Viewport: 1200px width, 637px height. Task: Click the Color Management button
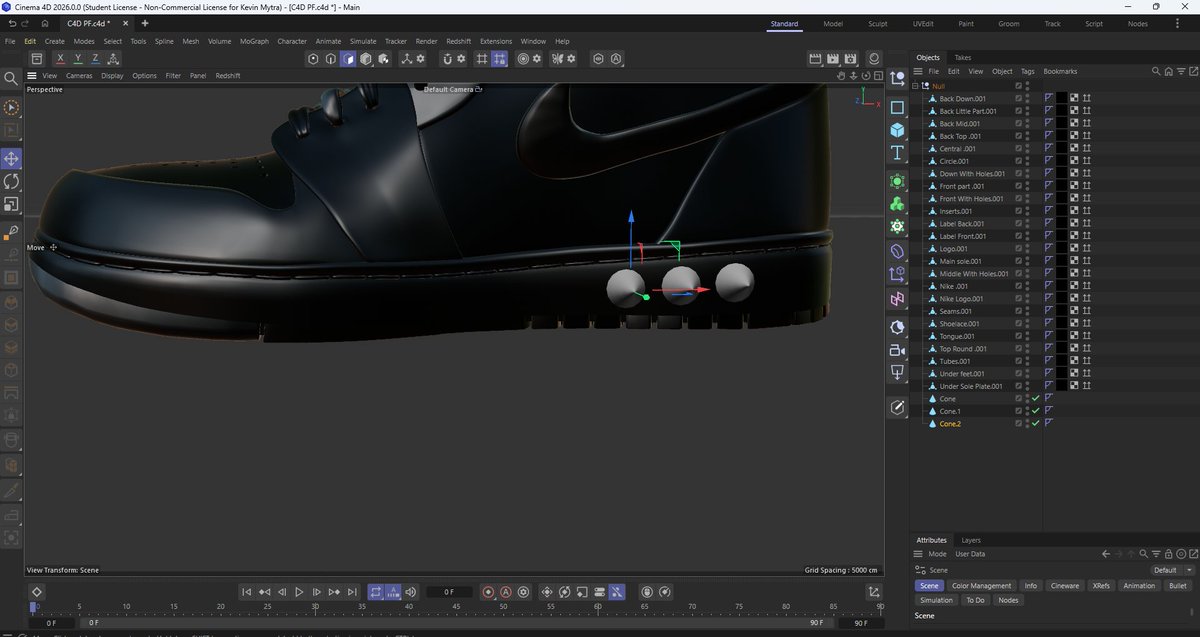click(x=981, y=586)
